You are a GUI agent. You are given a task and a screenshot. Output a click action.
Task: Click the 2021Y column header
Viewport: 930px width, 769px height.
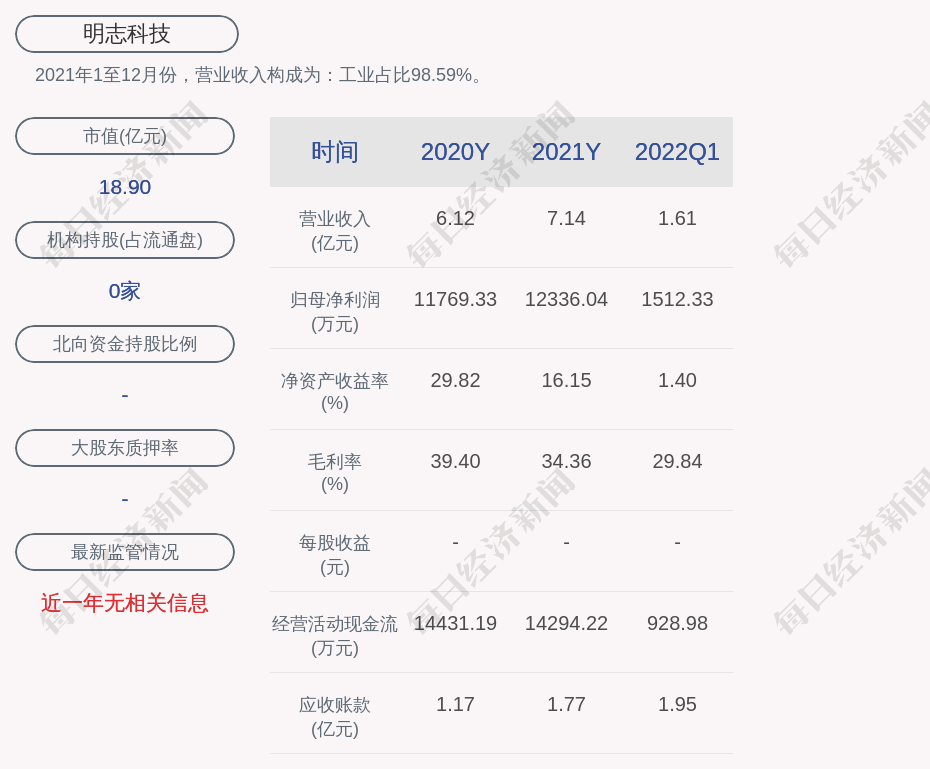(566, 152)
